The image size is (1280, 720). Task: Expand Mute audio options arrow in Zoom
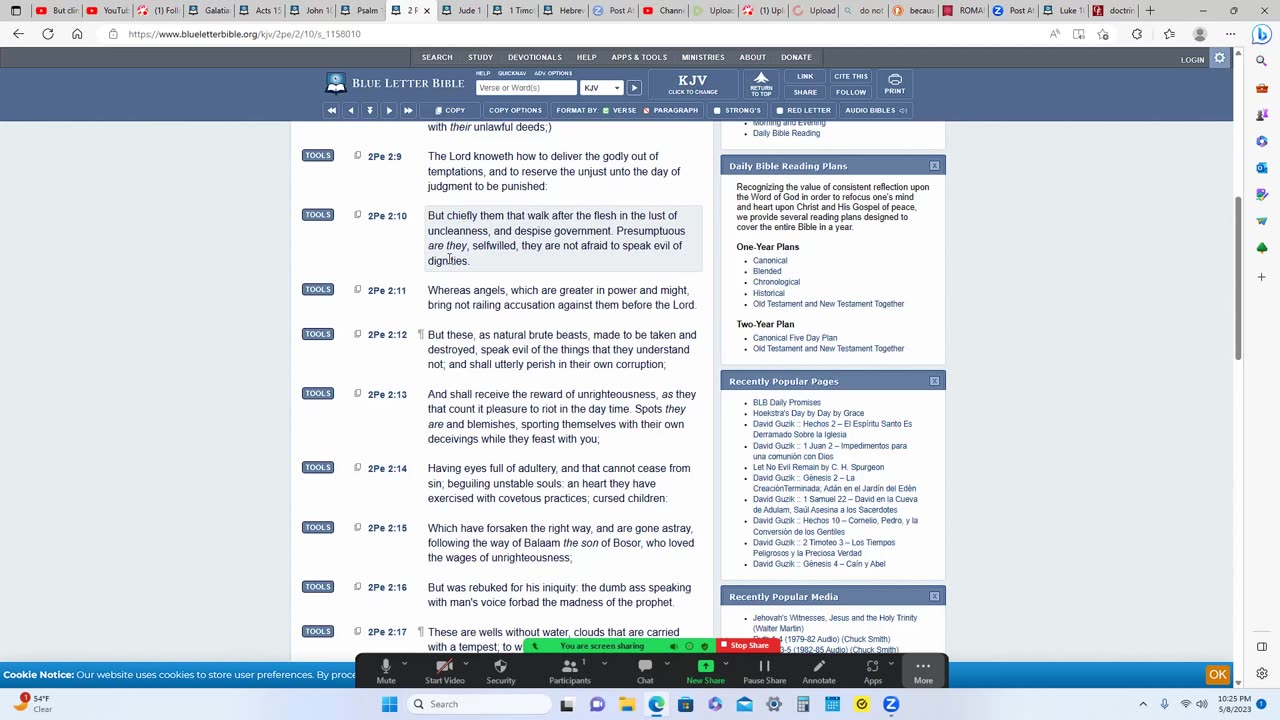404,664
